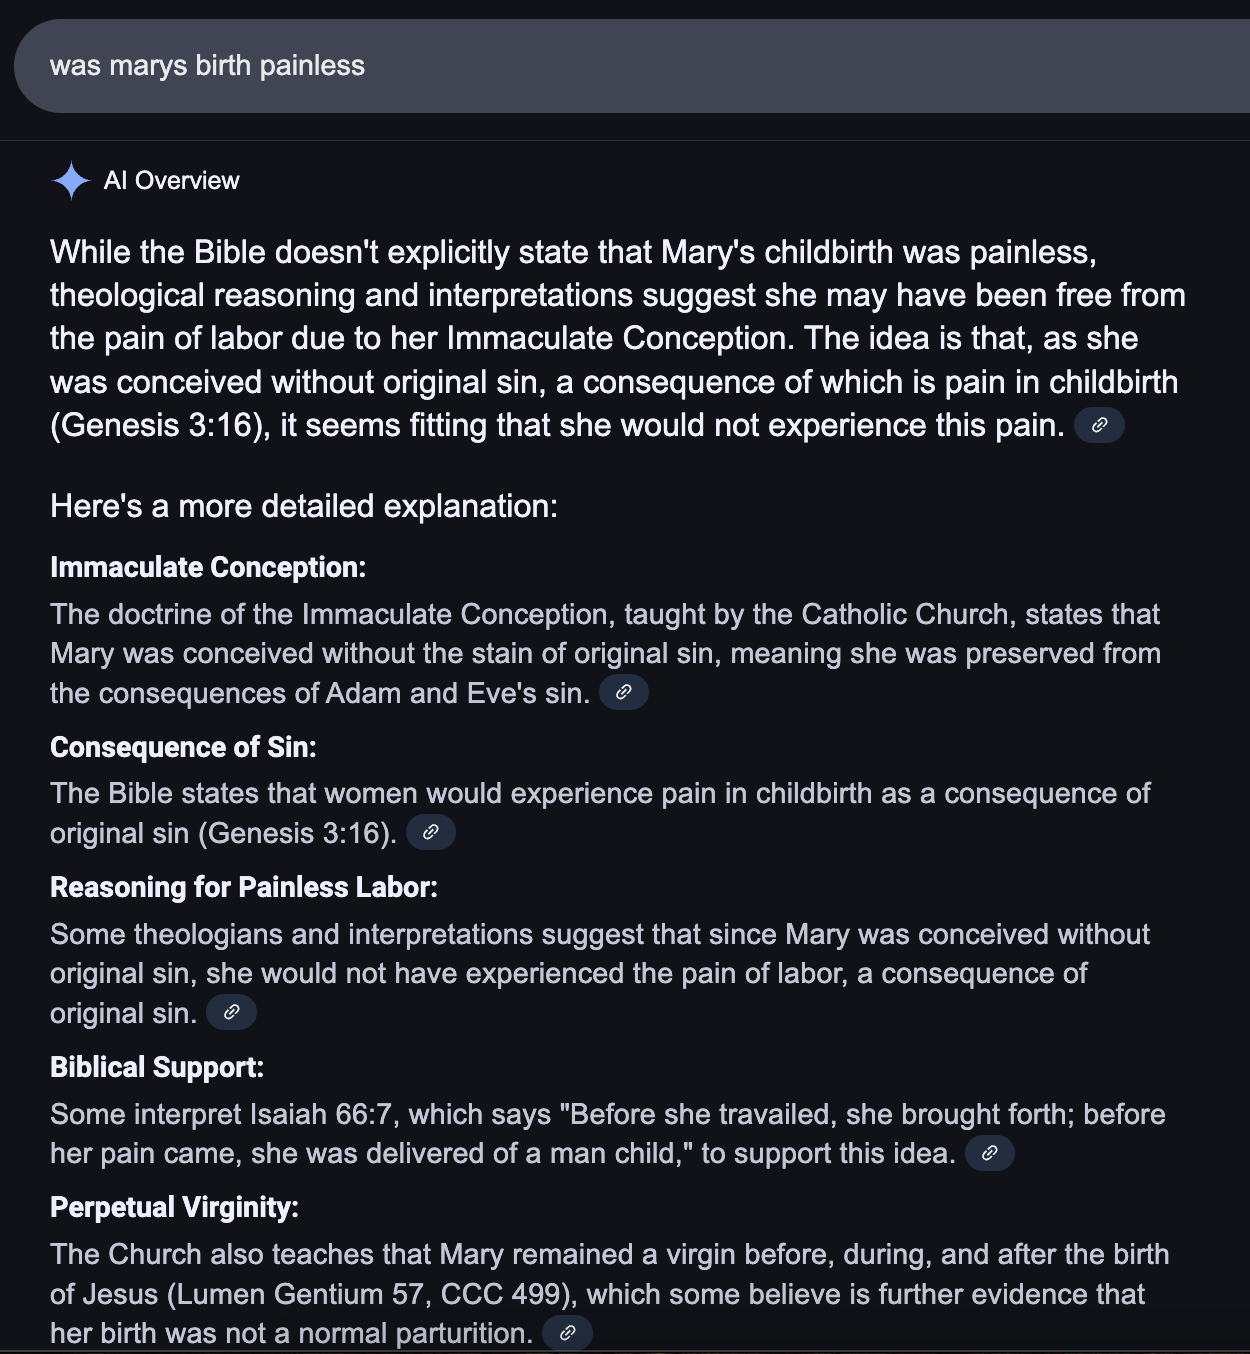Open source link after Genesis 3:16 sentence

point(431,832)
